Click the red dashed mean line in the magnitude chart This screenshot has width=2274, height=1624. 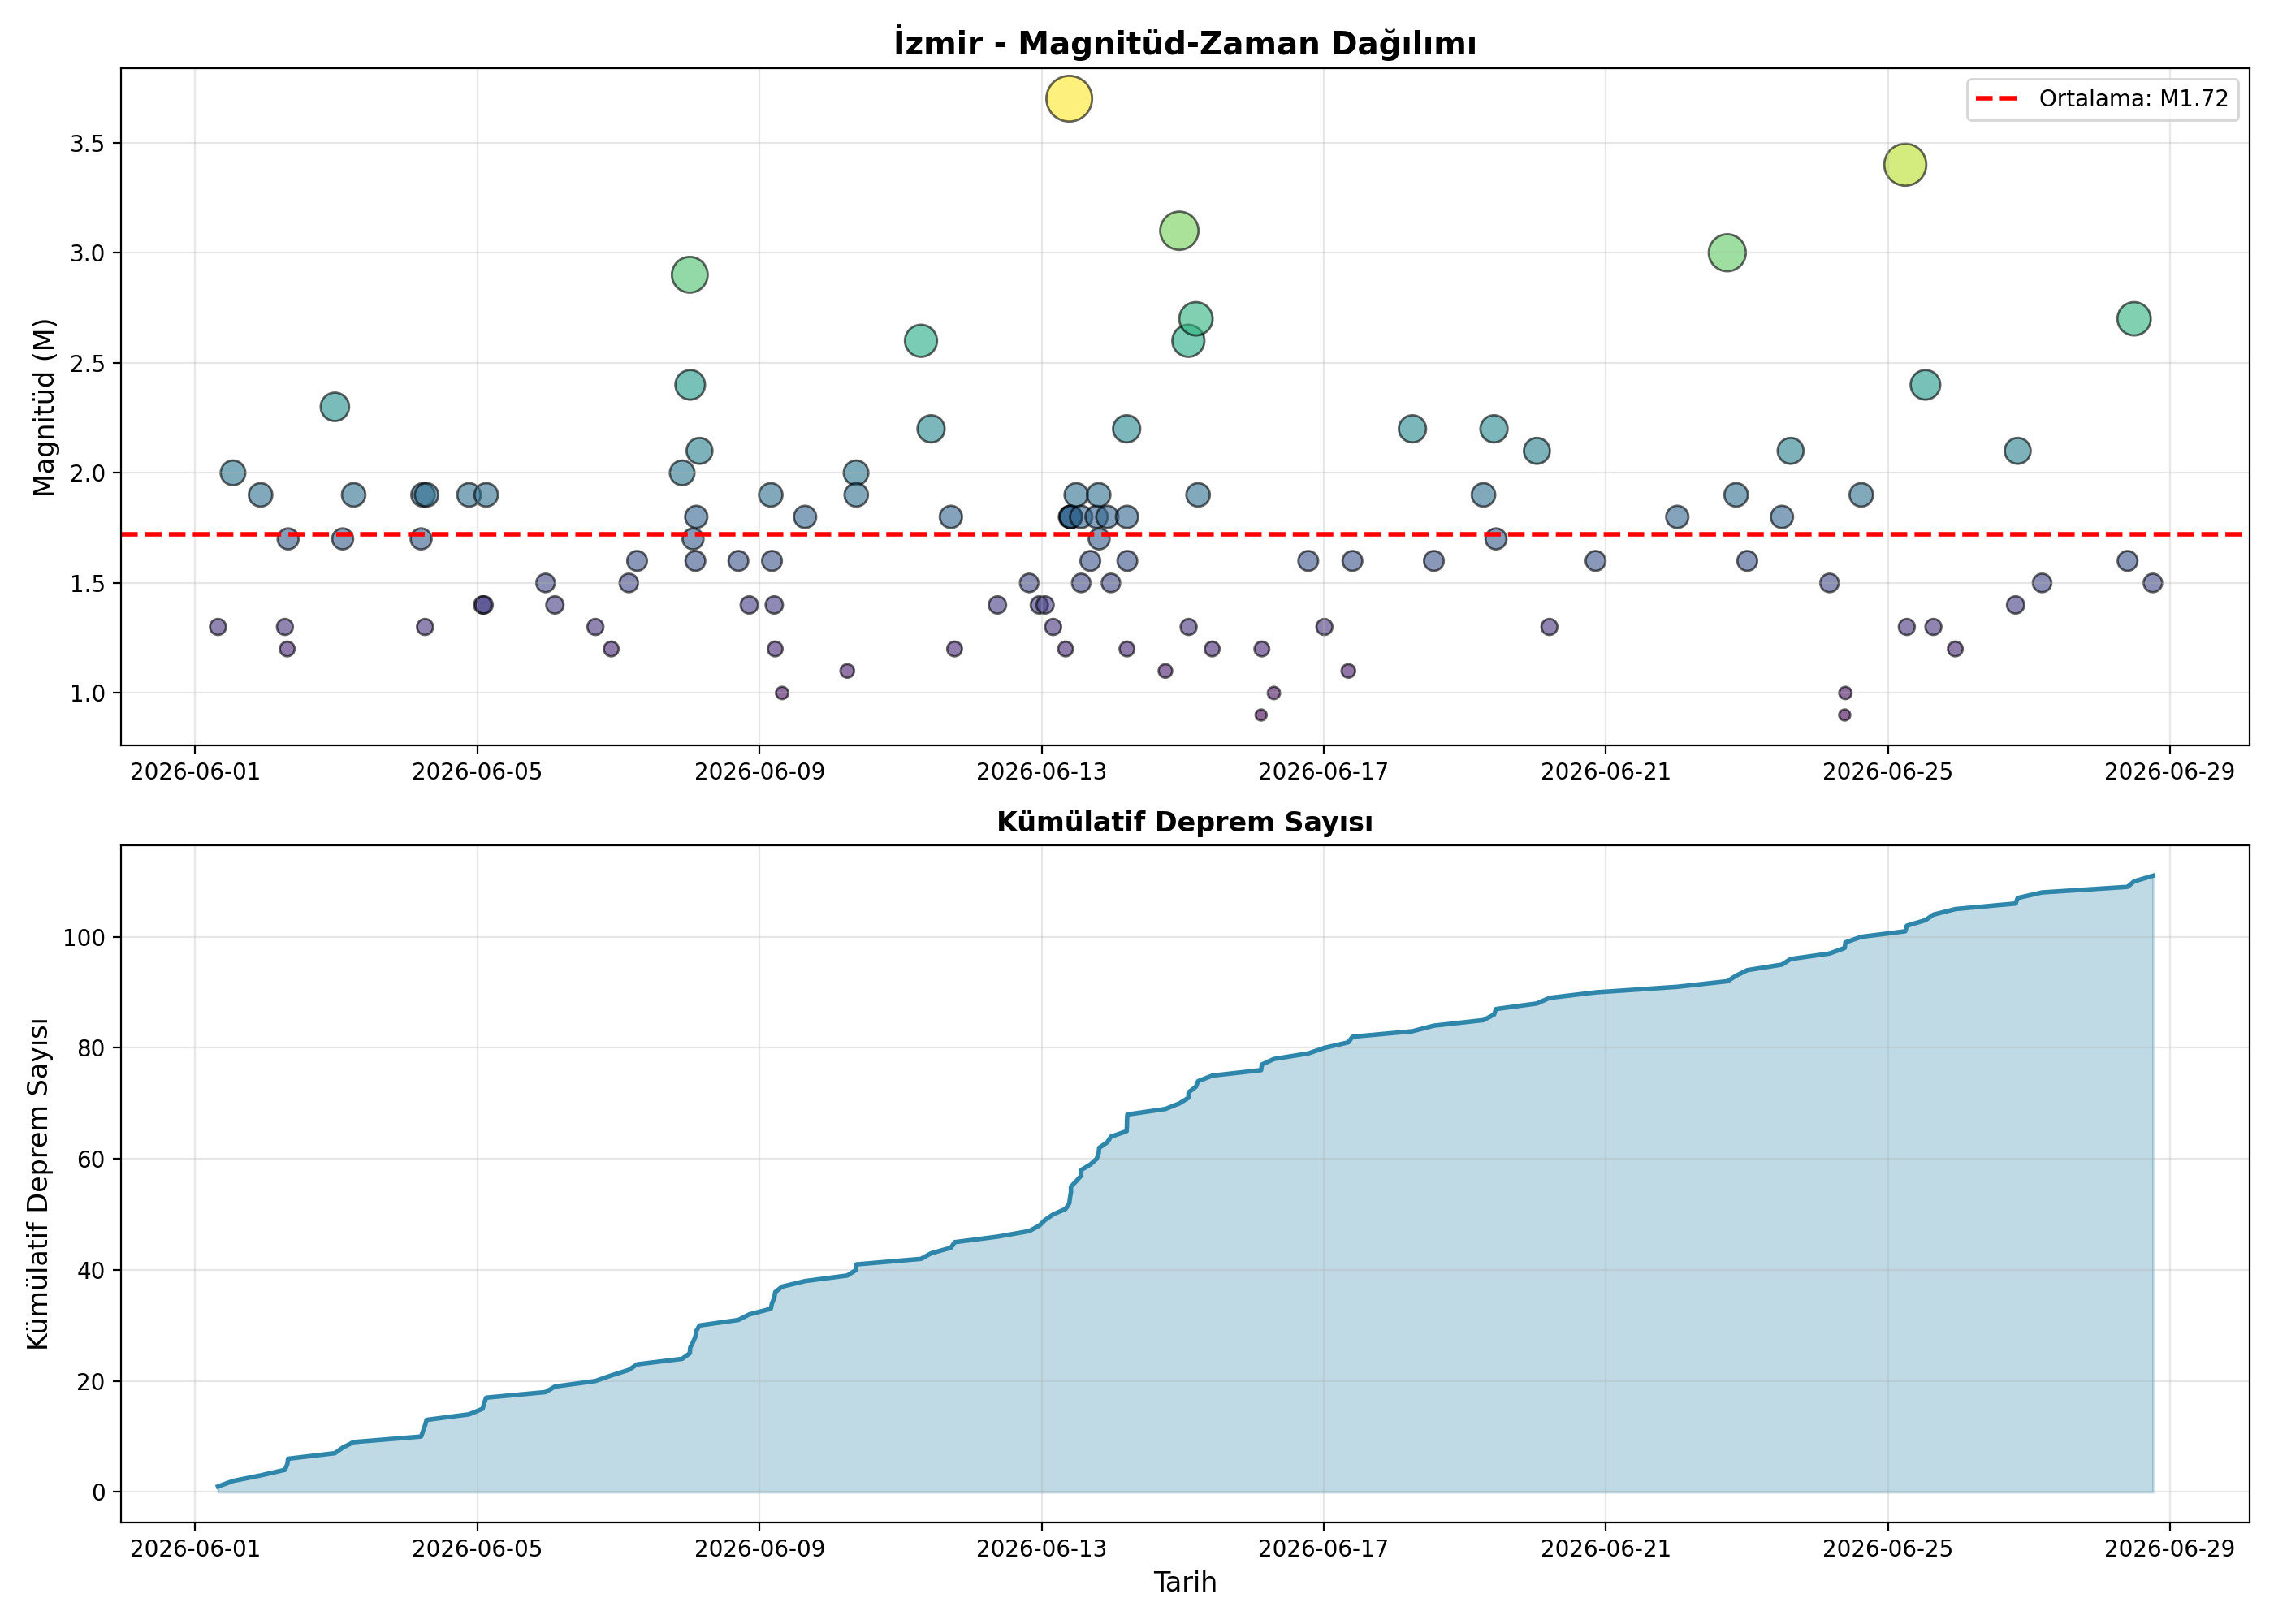pos(1185,535)
